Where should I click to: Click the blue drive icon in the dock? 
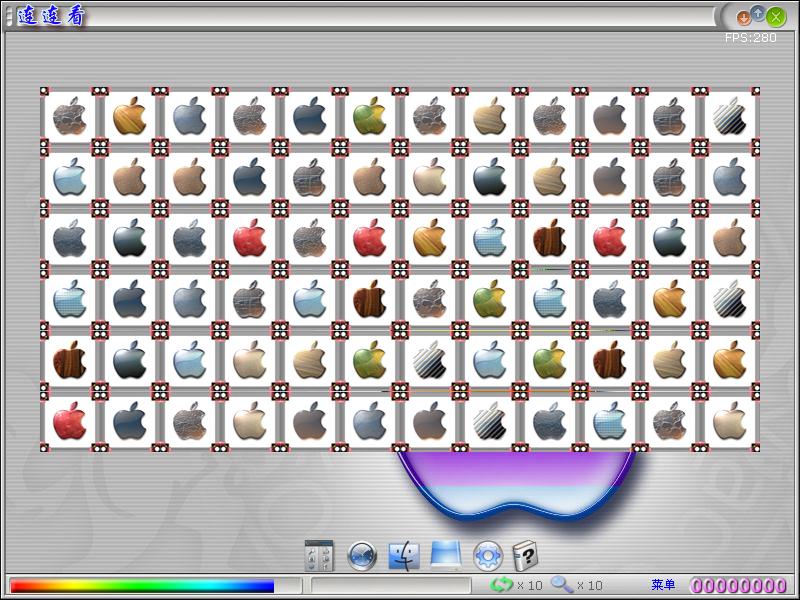[x=446, y=555]
